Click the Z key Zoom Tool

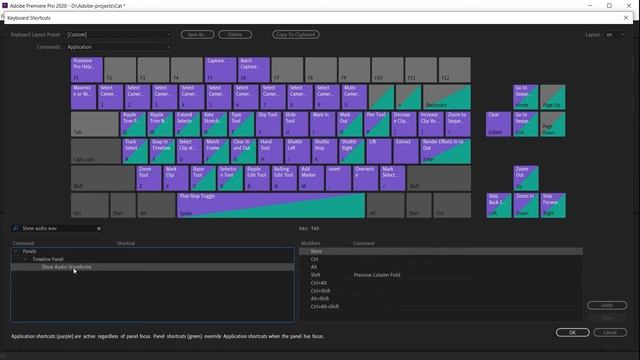point(149,178)
